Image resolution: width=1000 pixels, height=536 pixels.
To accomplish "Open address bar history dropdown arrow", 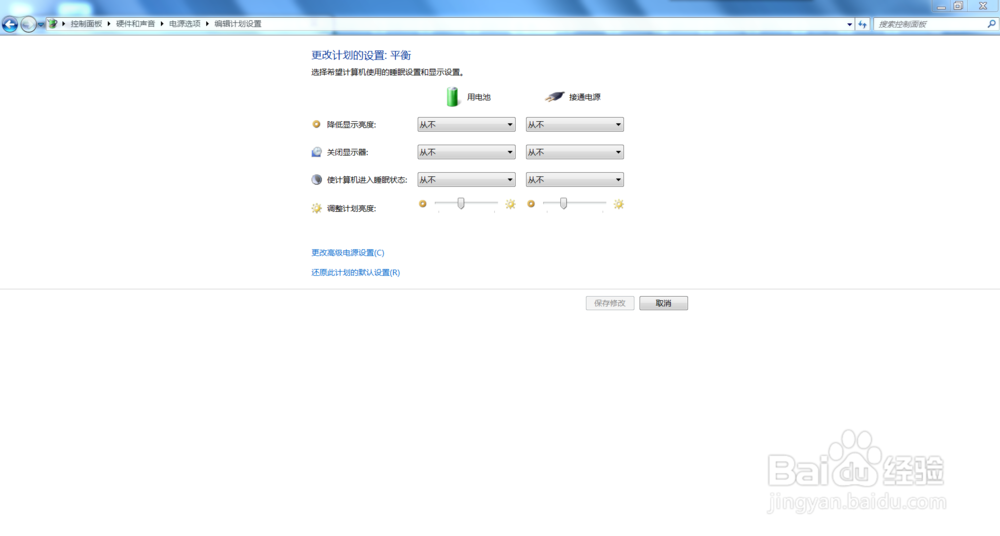I will 849,24.
